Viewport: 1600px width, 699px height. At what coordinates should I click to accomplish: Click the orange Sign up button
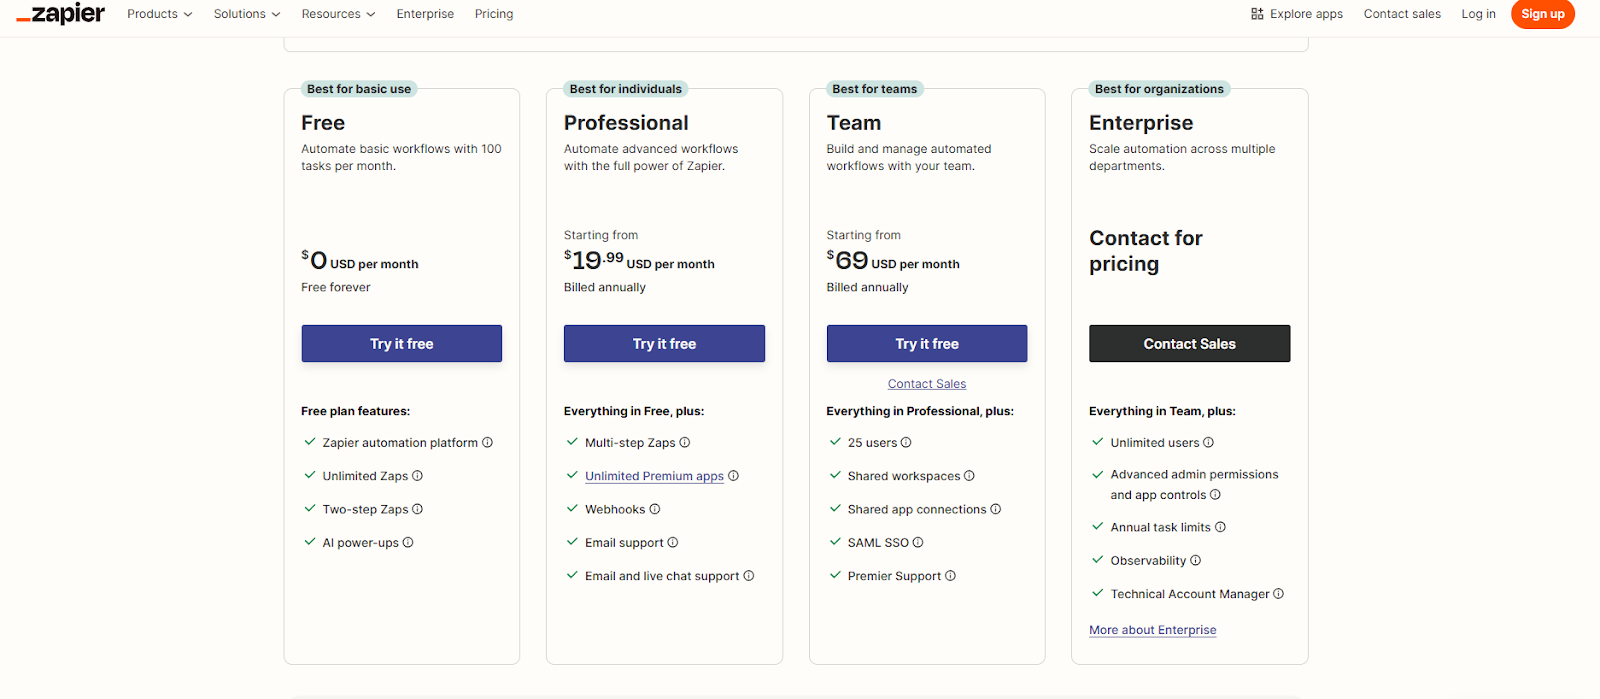1543,14
